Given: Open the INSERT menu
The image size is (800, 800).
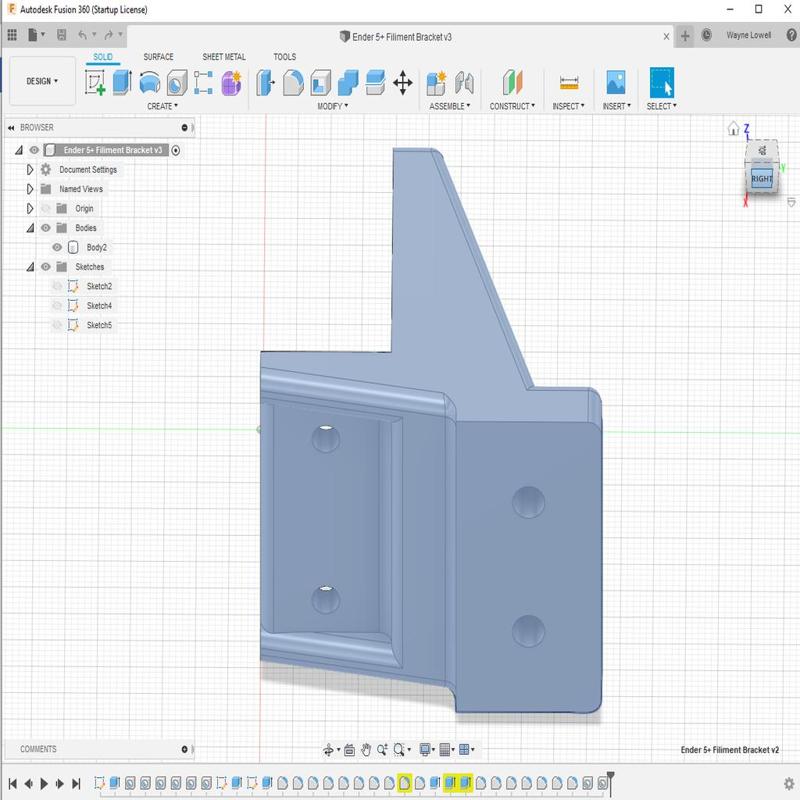Looking at the screenshot, I should 616,106.
